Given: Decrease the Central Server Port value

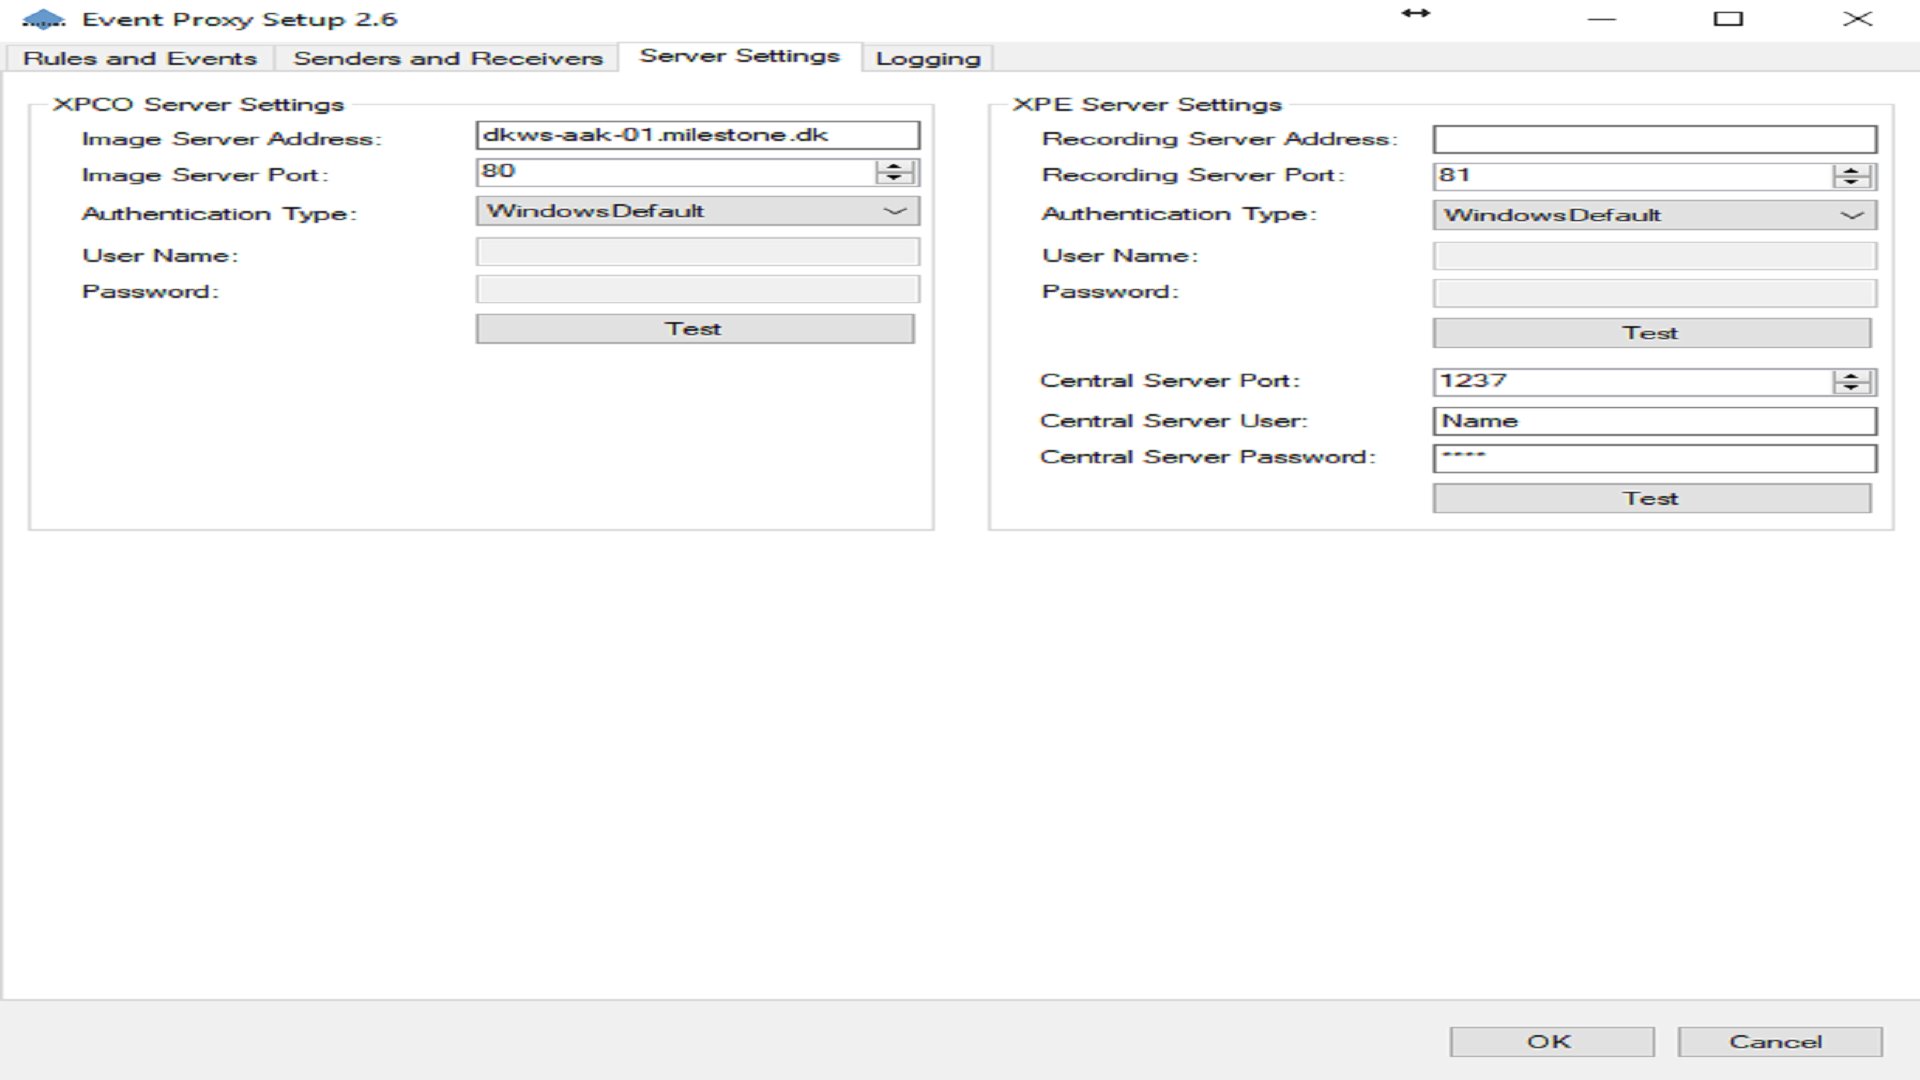Looking at the screenshot, I should (x=1852, y=389).
